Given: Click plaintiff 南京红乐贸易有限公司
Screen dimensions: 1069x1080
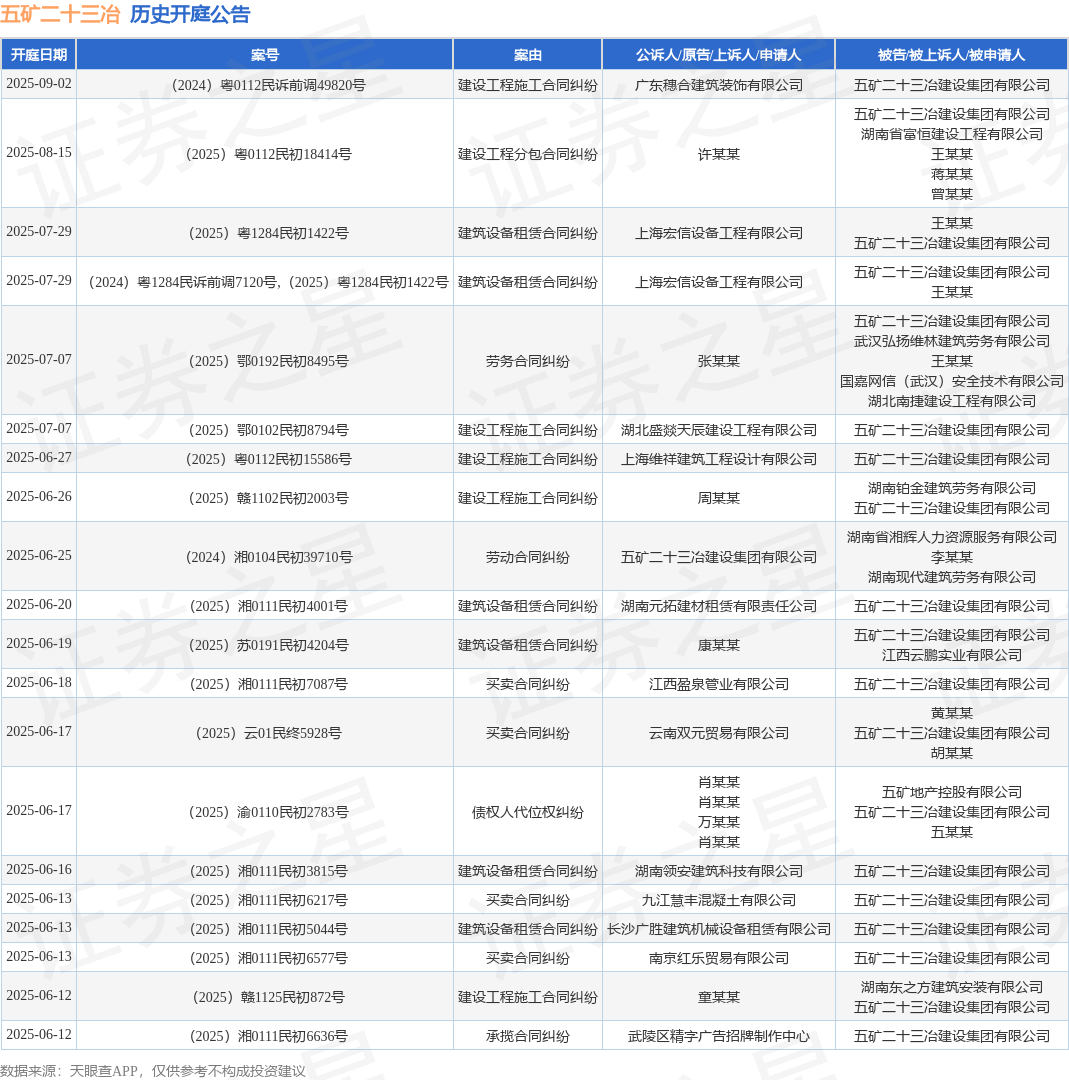Looking at the screenshot, I should coord(718,958).
